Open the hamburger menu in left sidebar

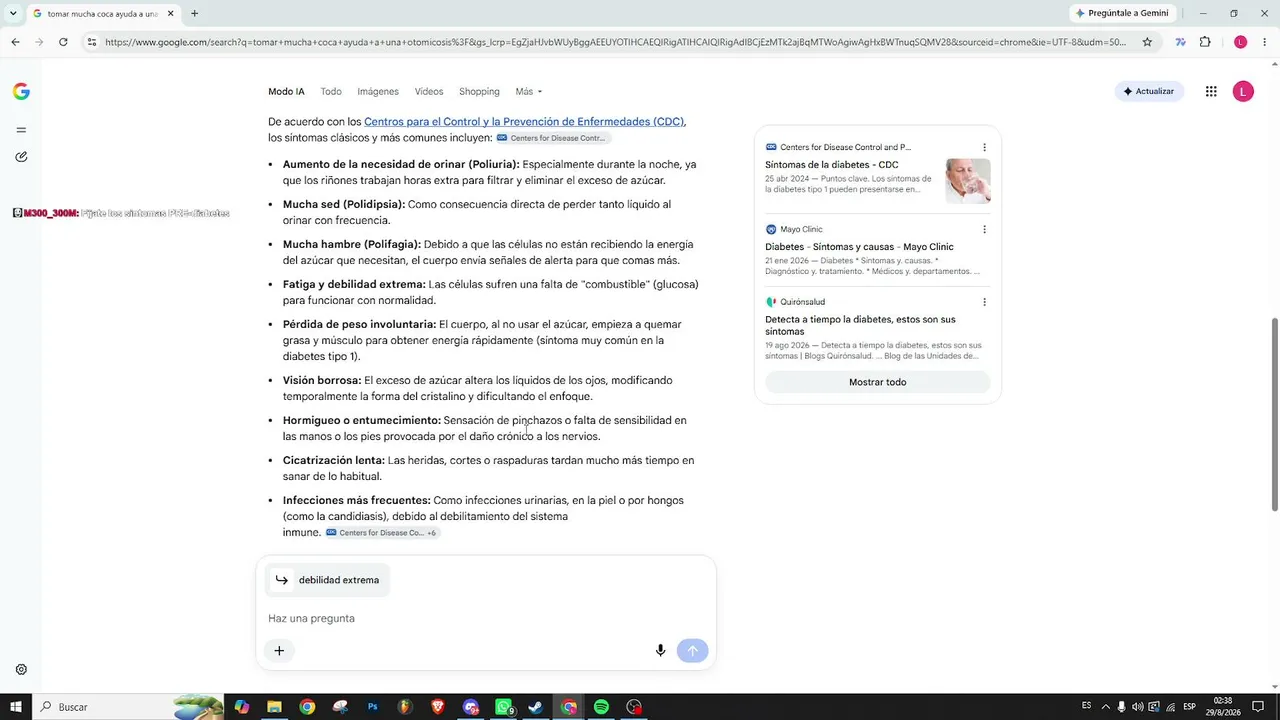21,130
